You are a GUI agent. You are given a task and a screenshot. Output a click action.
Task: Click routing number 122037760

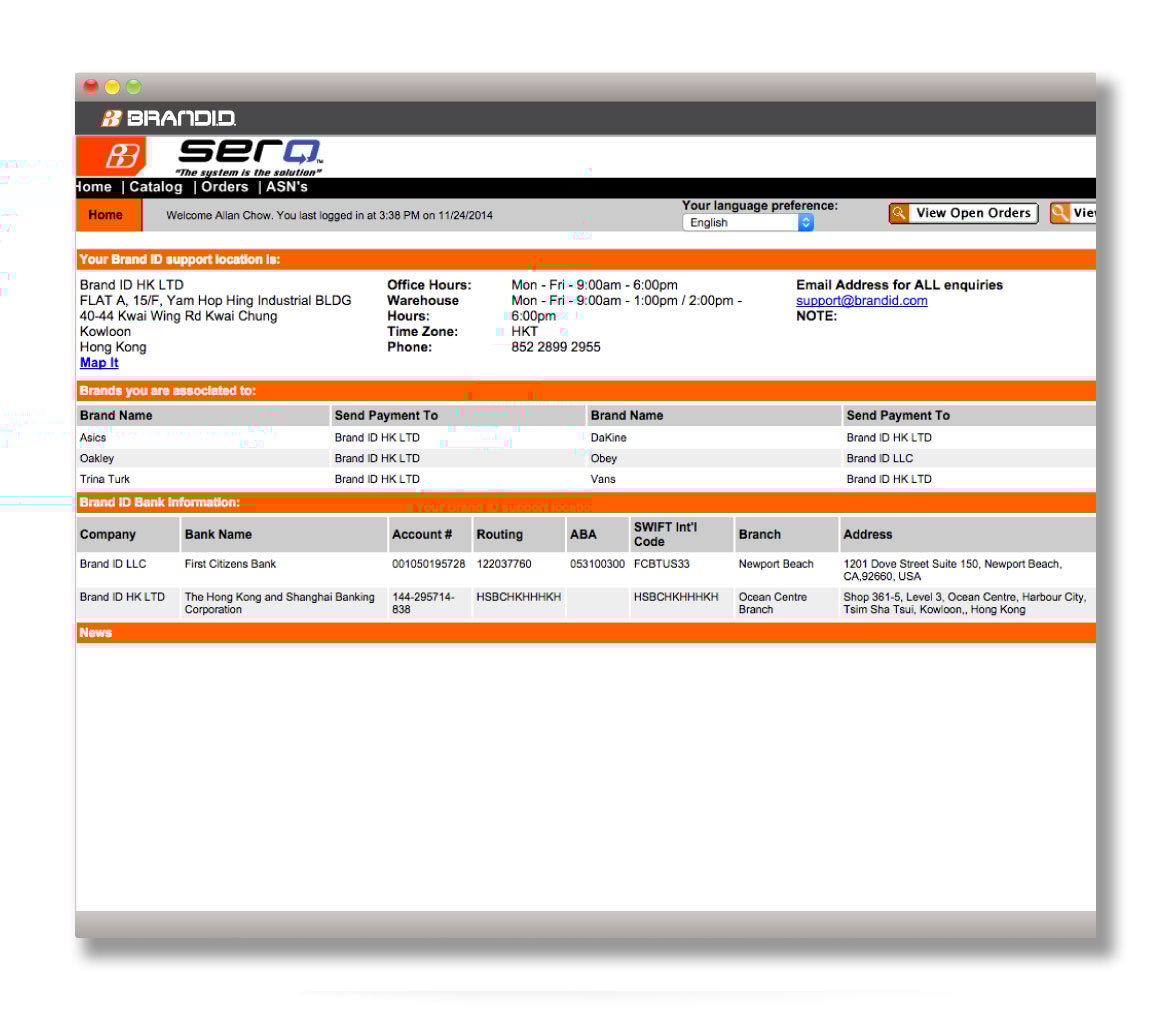[x=504, y=564]
